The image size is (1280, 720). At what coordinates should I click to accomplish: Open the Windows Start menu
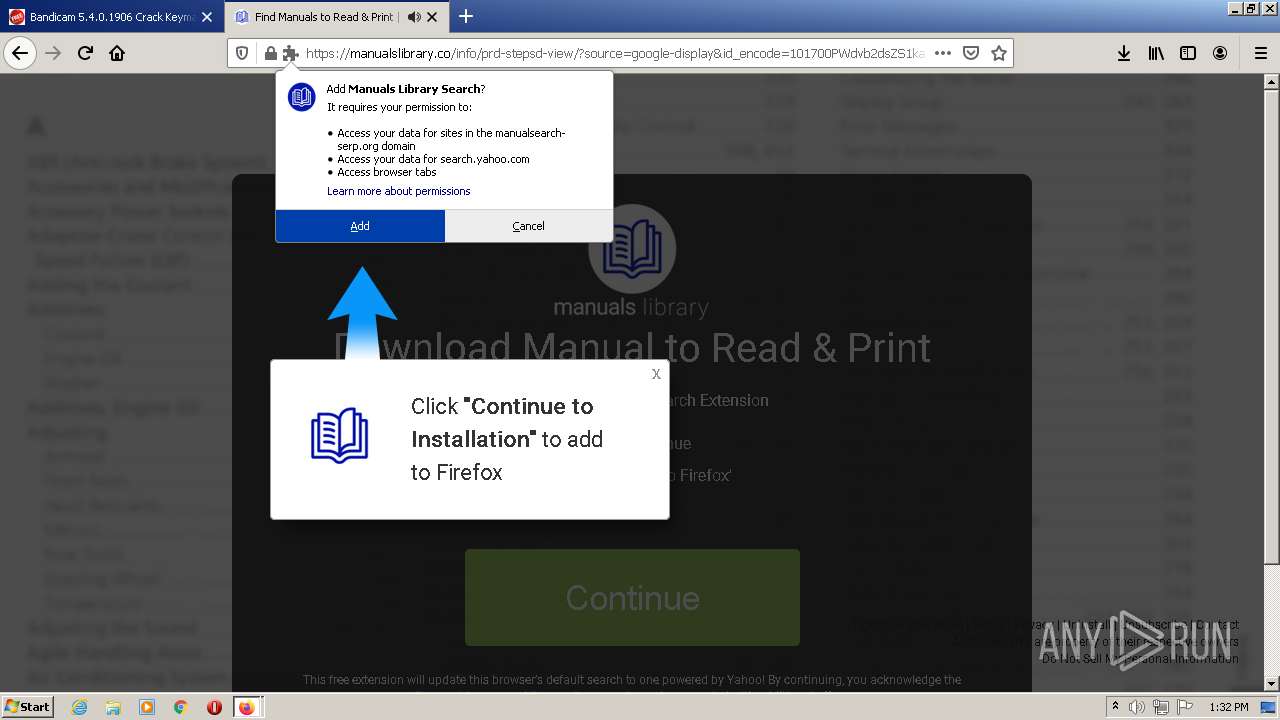28,706
